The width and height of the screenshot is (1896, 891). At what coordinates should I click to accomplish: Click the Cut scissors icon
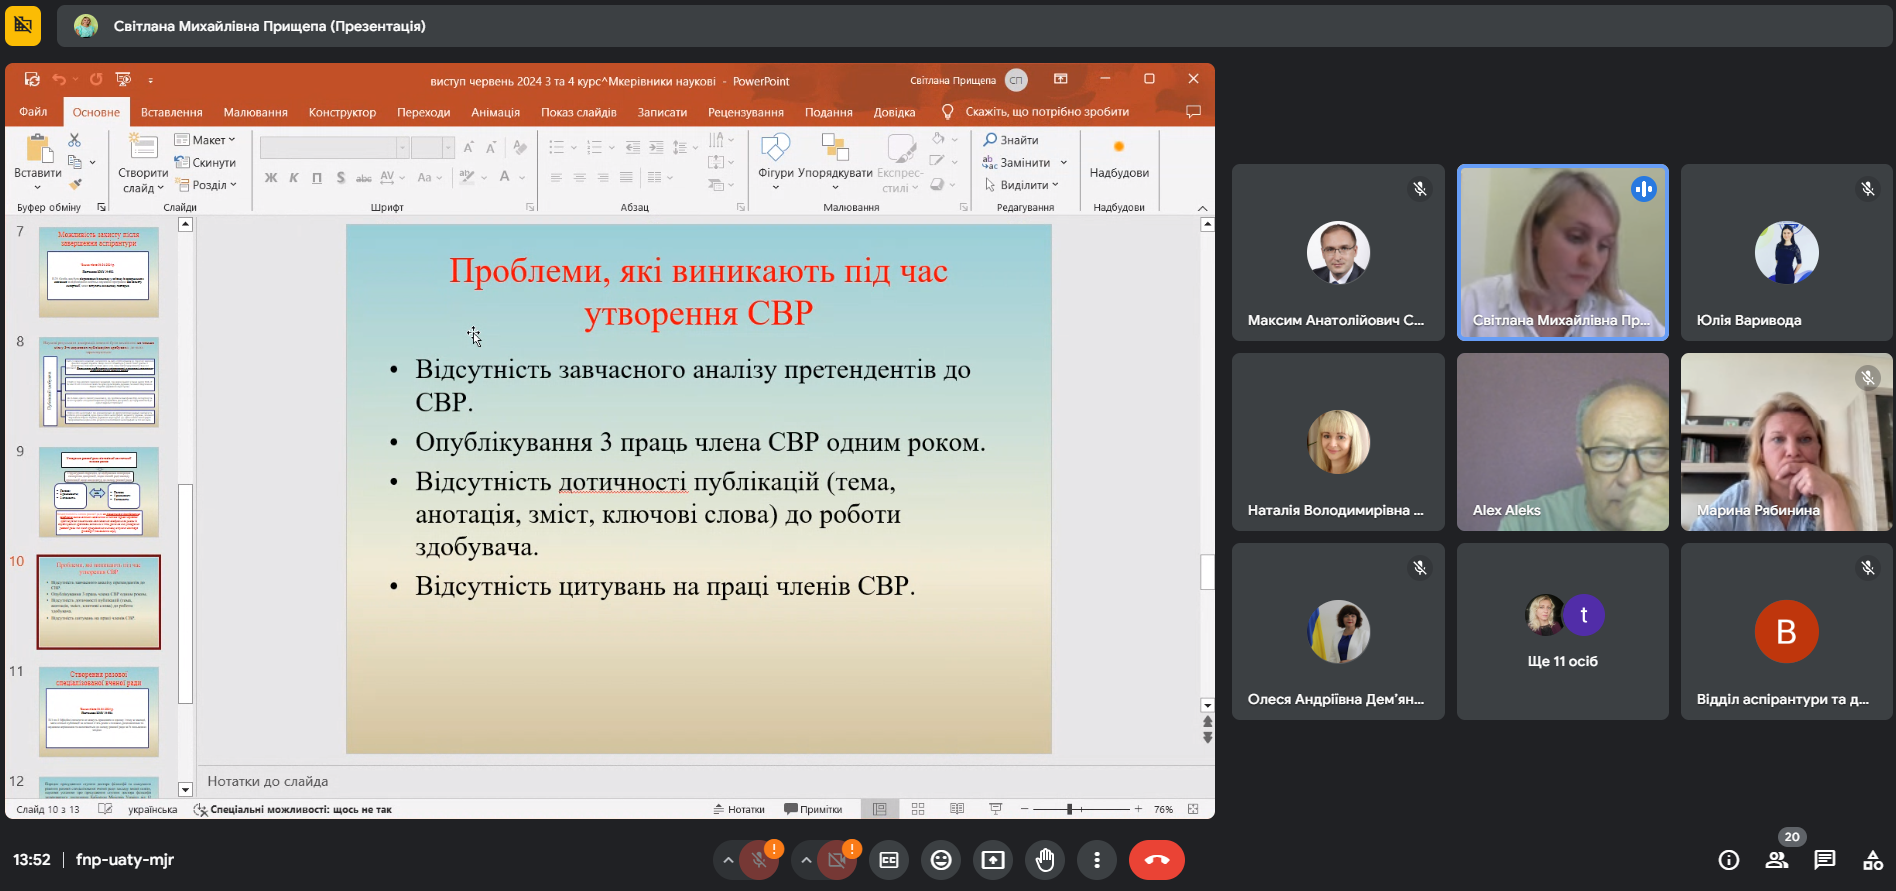75,141
